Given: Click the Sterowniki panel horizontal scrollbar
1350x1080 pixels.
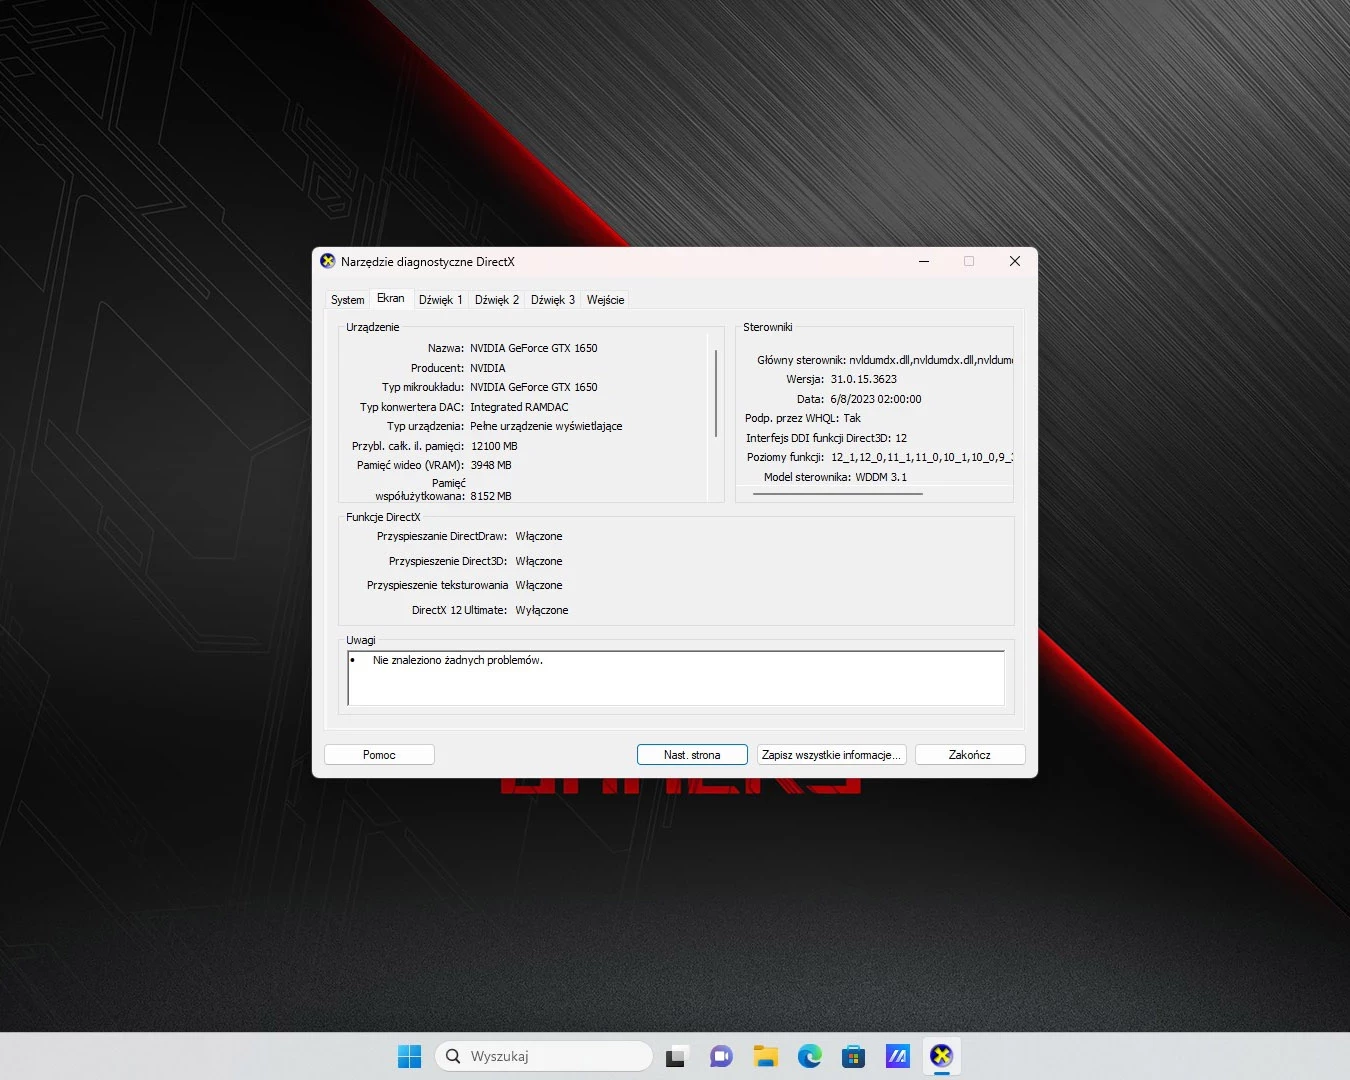Looking at the screenshot, I should click(838, 493).
